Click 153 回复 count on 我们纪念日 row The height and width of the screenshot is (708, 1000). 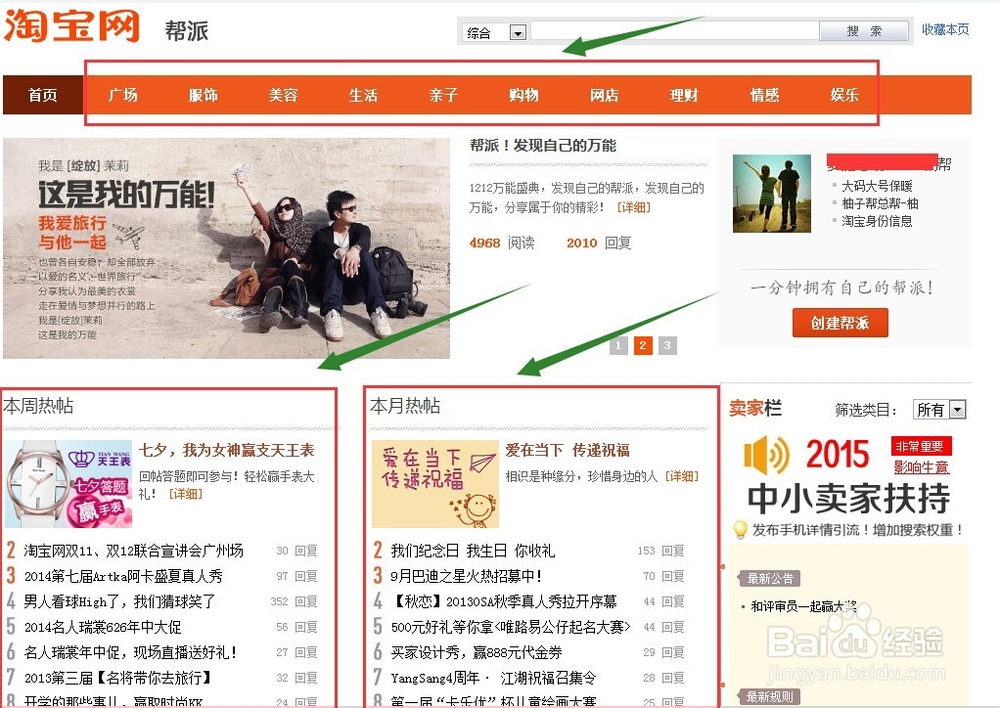(x=661, y=550)
